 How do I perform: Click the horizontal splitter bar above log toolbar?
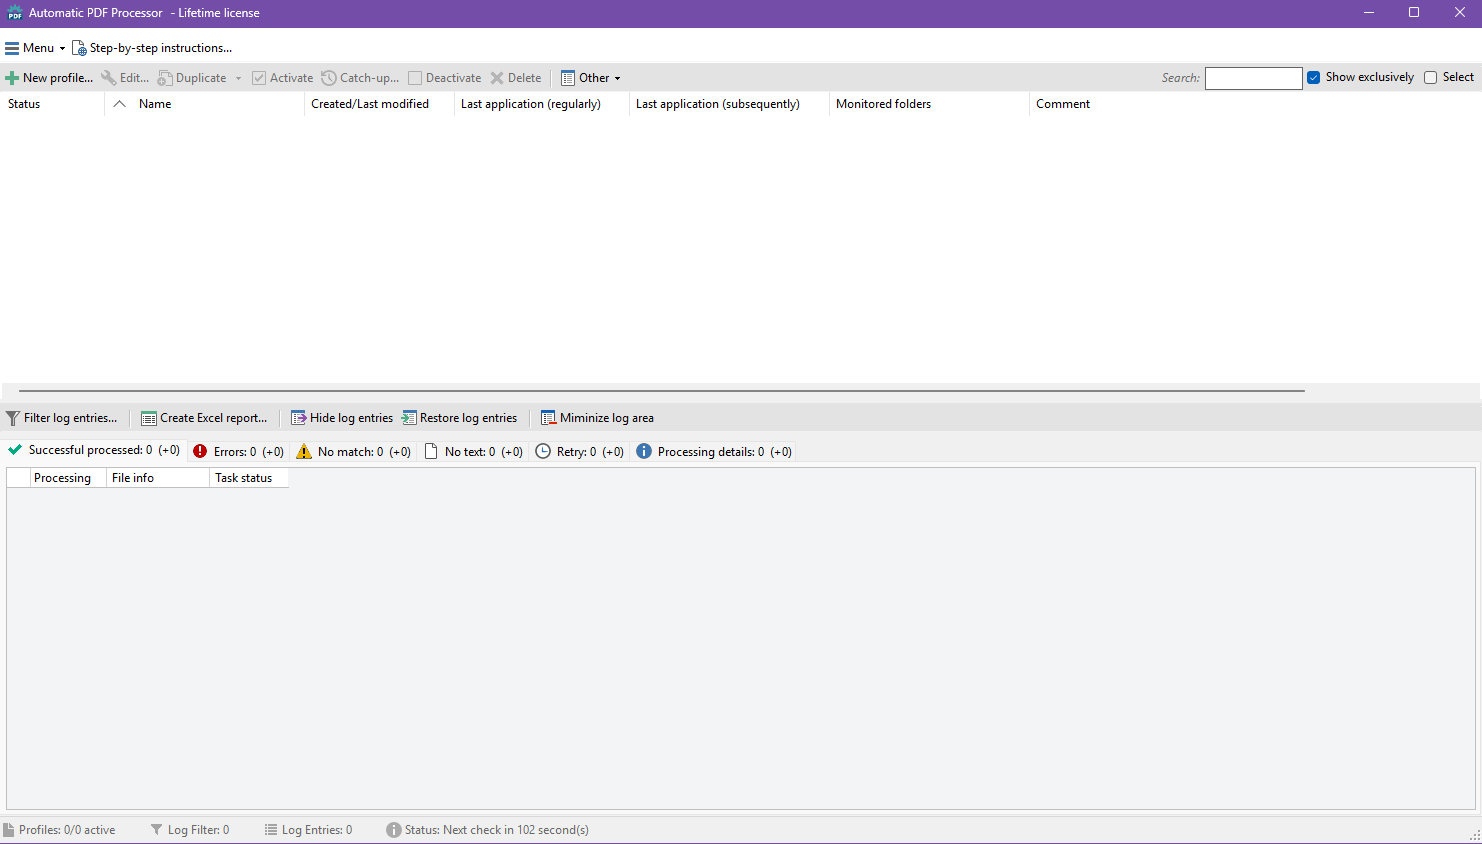(x=662, y=390)
